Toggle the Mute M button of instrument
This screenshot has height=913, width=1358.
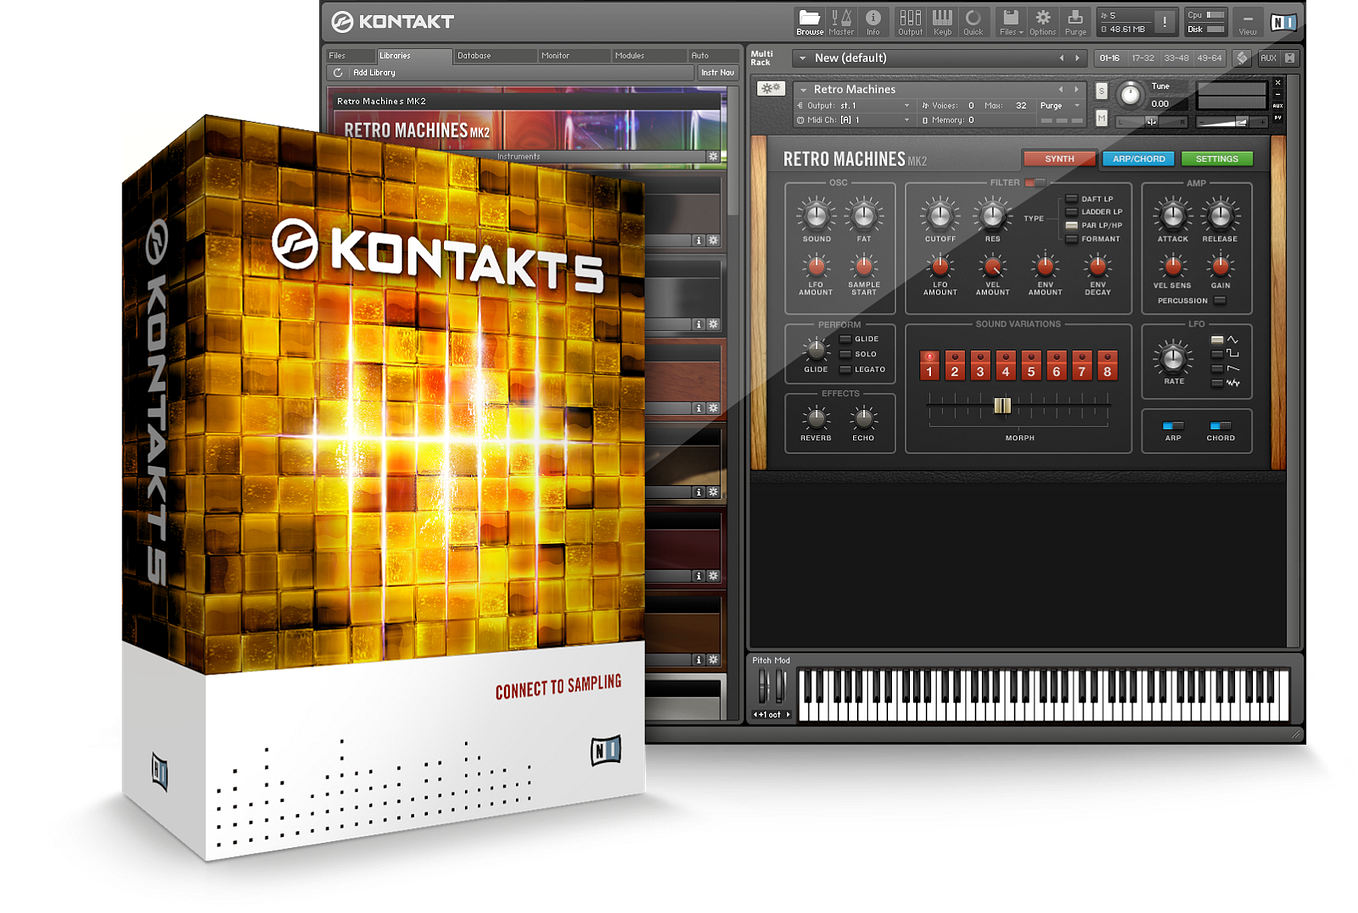1102,118
